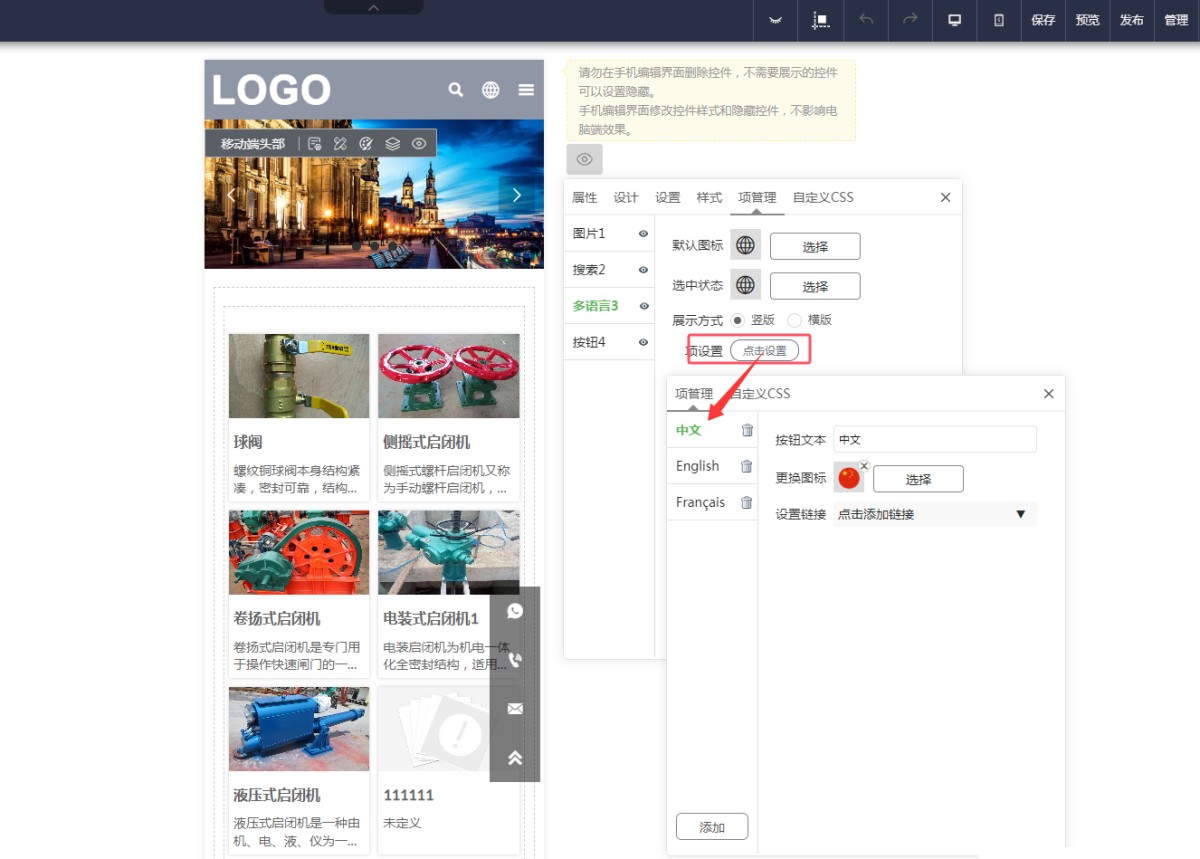Open the 设置链接 dropdown
1200x859 pixels.
pos(934,514)
